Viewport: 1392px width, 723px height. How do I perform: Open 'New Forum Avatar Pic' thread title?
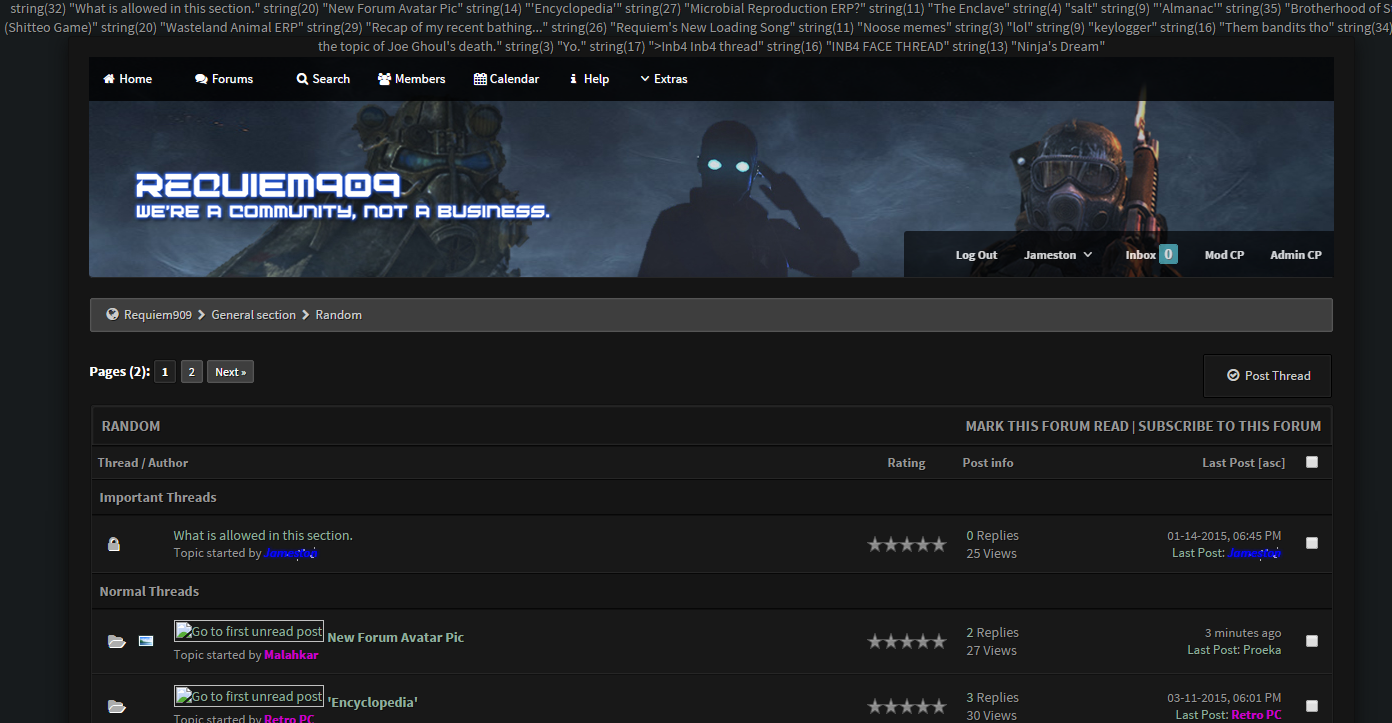396,637
